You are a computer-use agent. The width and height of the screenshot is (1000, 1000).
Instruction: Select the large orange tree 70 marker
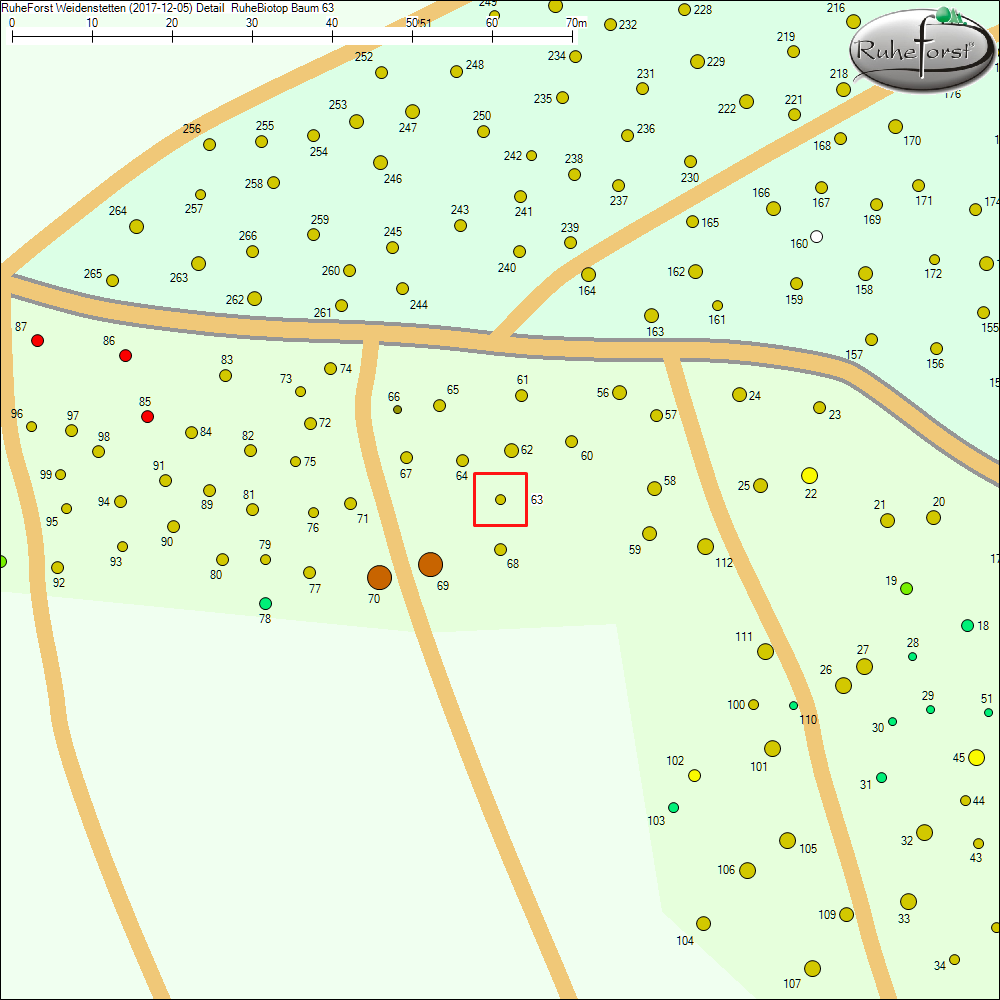(x=379, y=577)
